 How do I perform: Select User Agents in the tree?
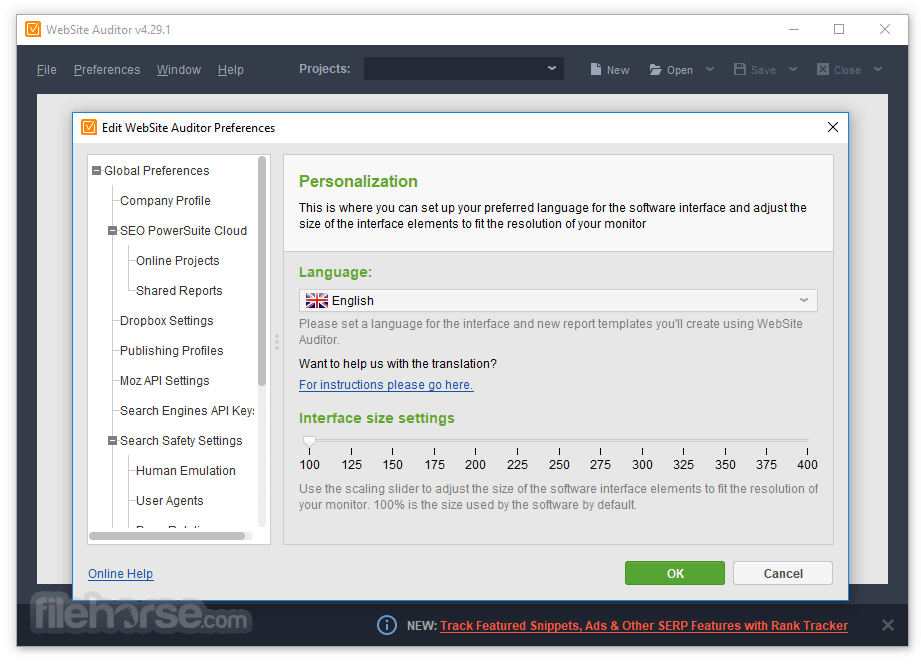pos(169,500)
